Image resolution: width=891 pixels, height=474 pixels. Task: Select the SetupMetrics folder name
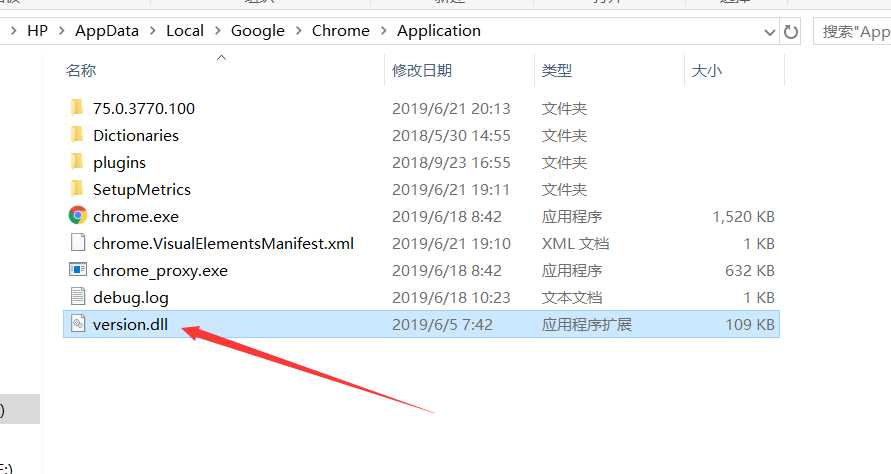(141, 189)
